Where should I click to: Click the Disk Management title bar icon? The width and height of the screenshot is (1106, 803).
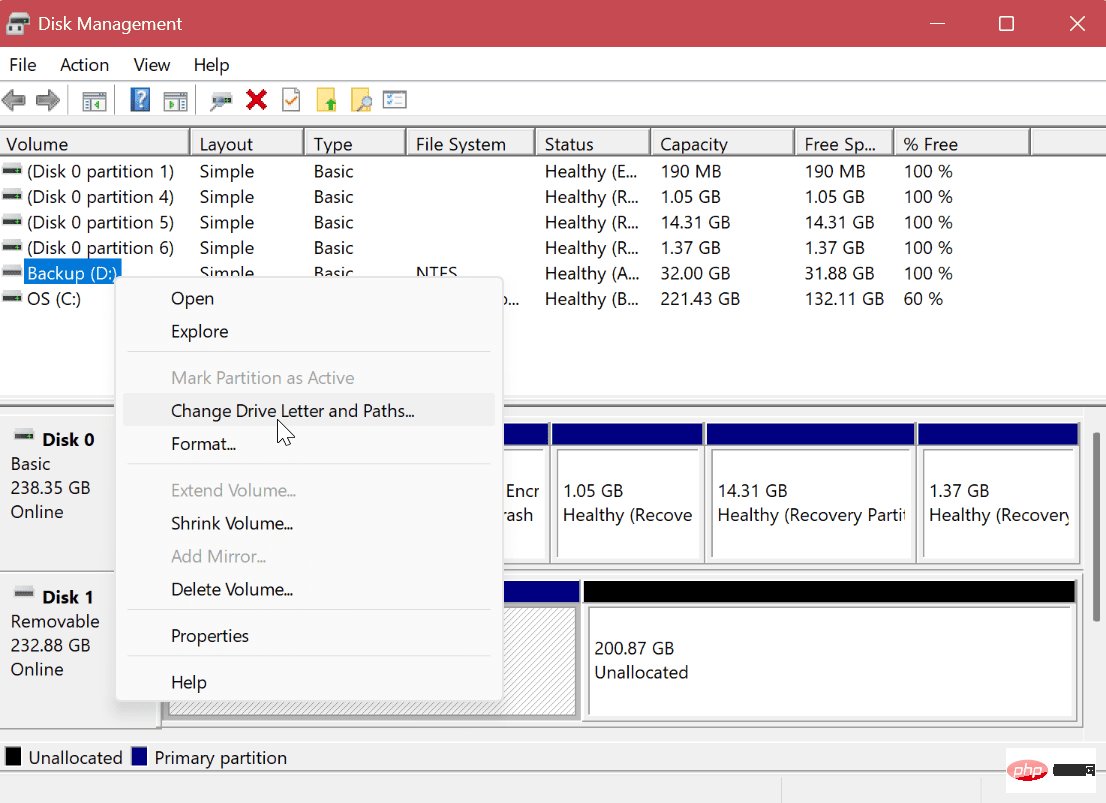coord(18,23)
